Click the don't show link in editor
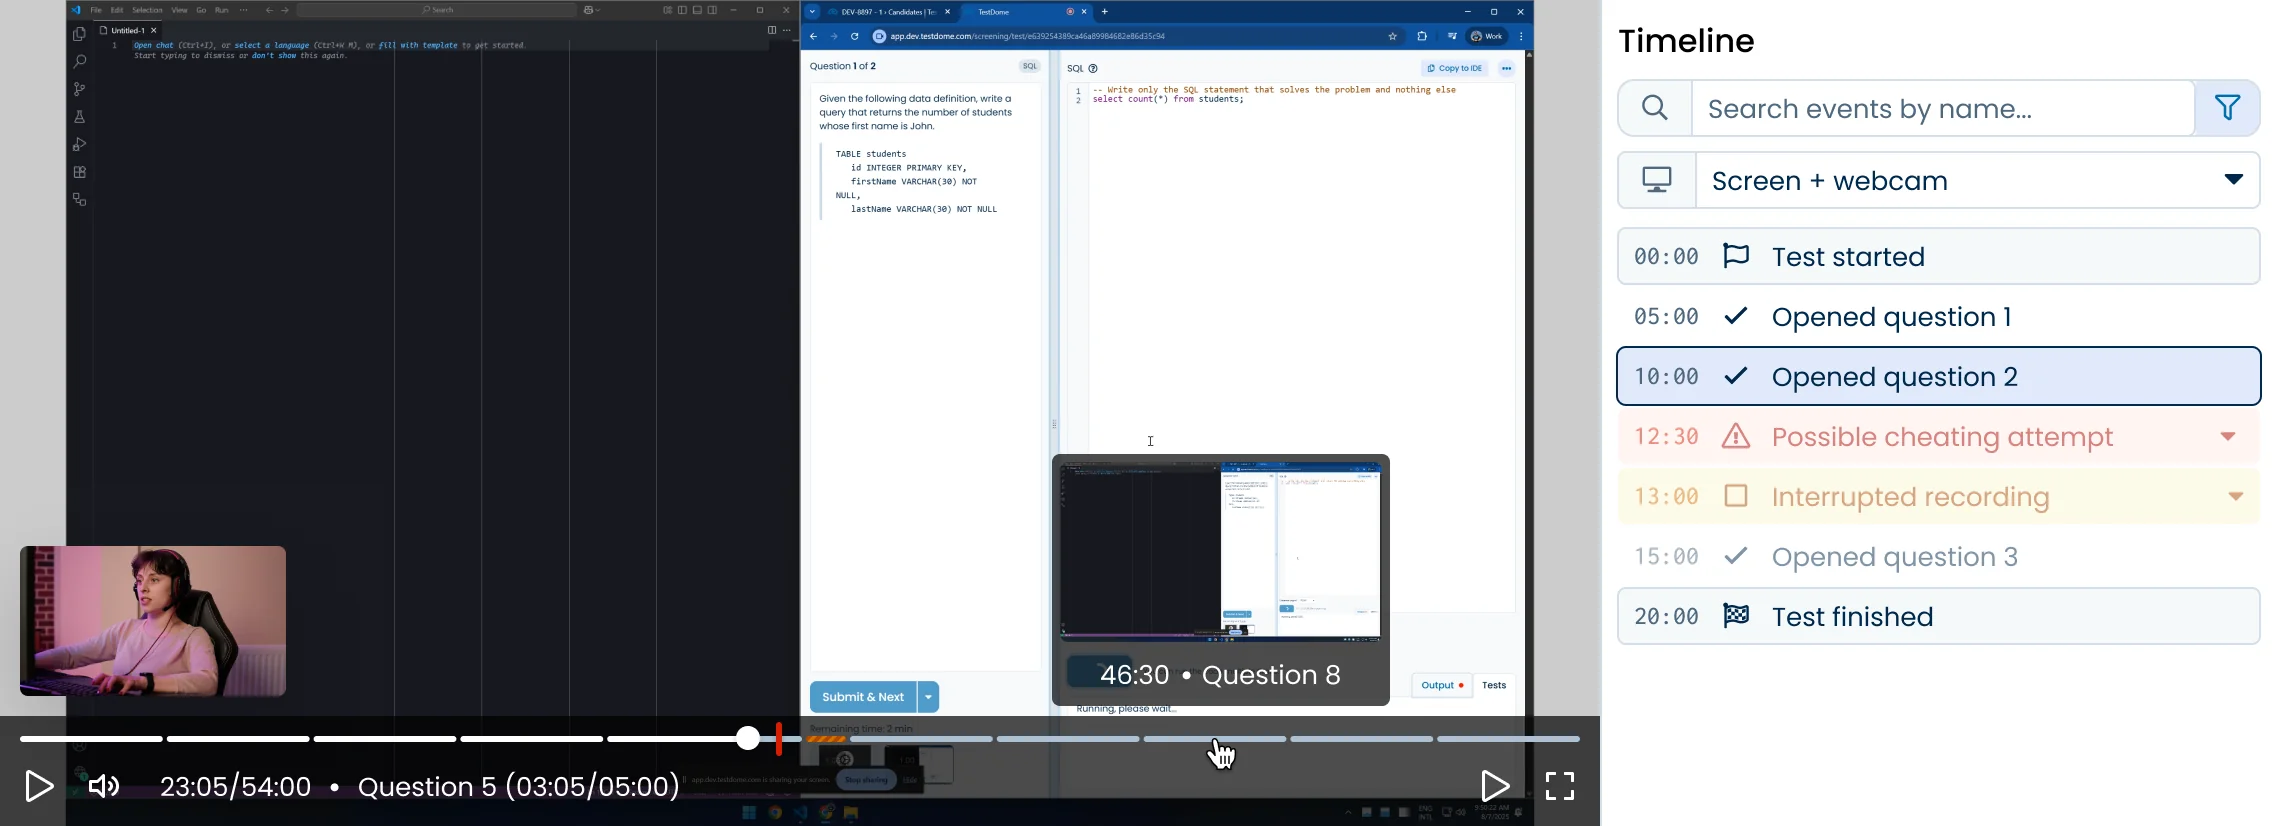Image resolution: width=2276 pixels, height=826 pixels. coord(274,56)
